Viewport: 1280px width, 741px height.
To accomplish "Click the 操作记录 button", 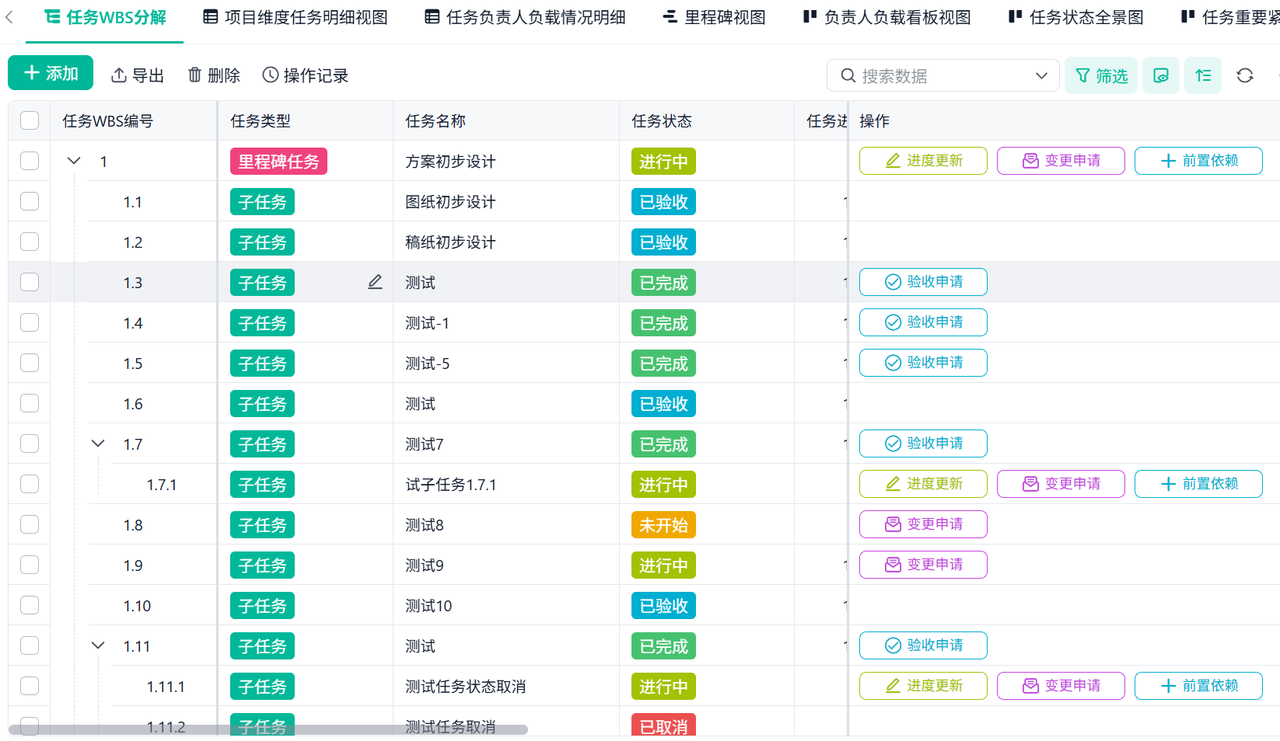I will click(x=306, y=76).
